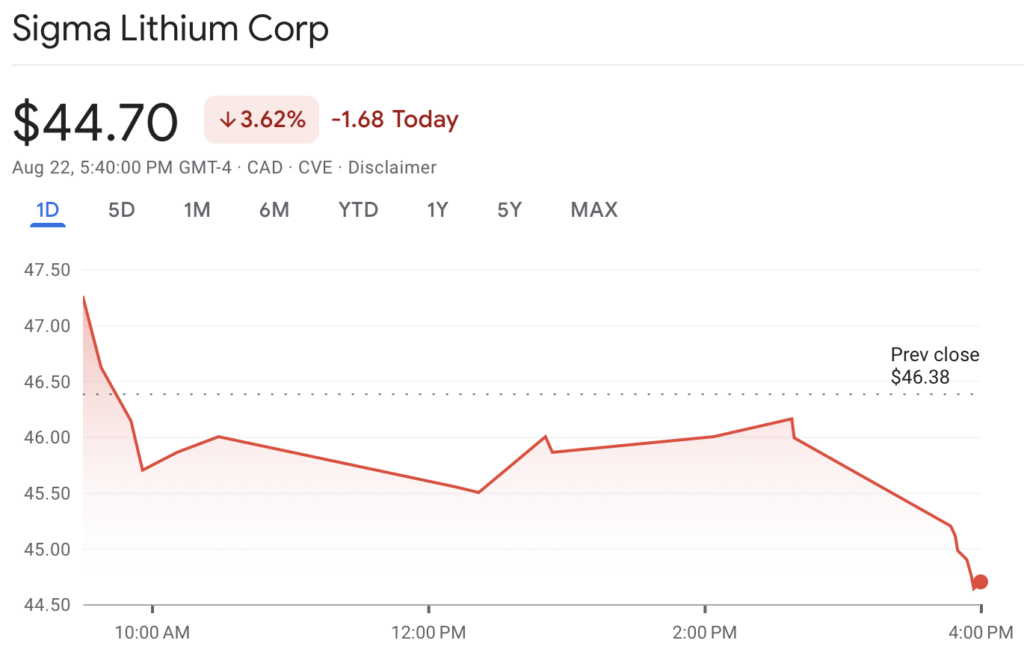Select the YTD range tab

click(x=358, y=210)
